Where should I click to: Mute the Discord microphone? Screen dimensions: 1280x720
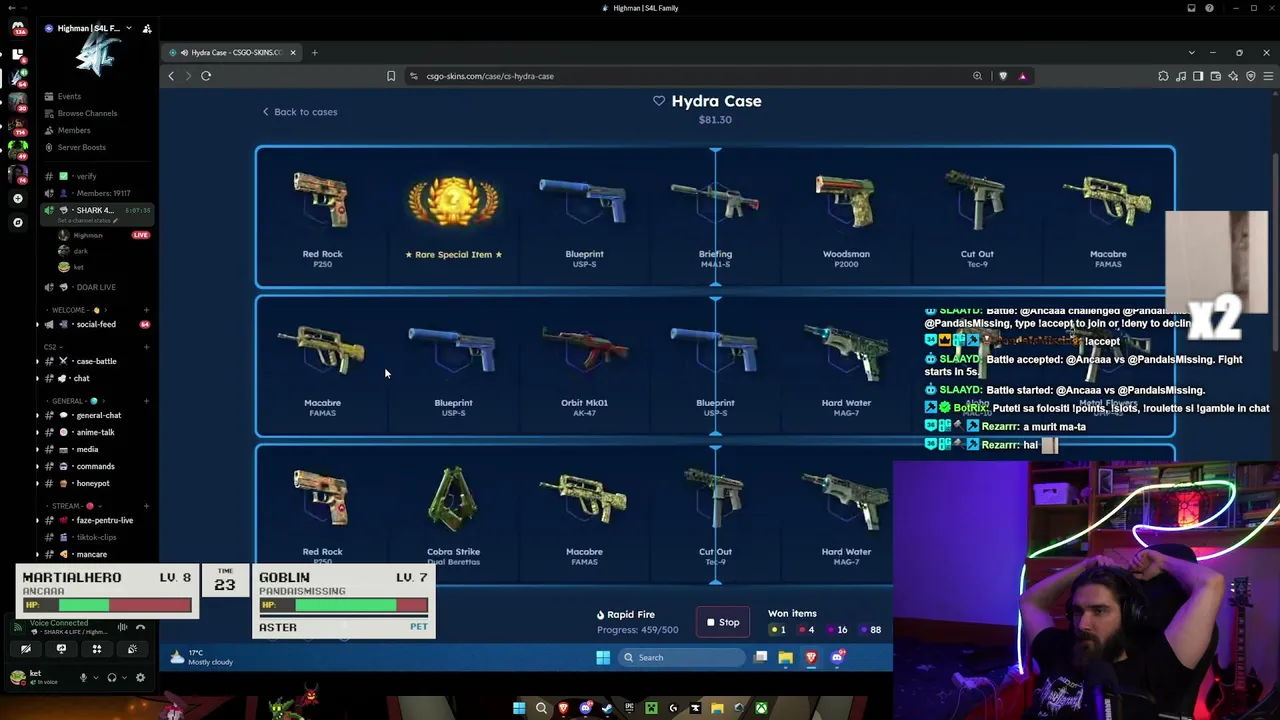point(84,677)
